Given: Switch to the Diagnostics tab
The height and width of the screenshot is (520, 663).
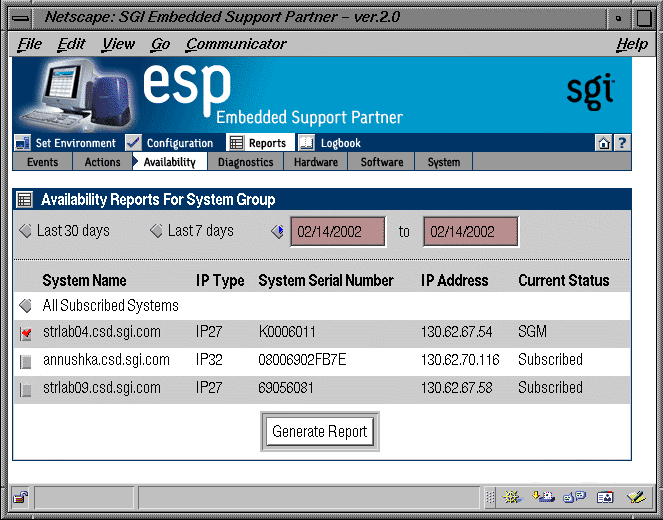Looking at the screenshot, I should (246, 162).
